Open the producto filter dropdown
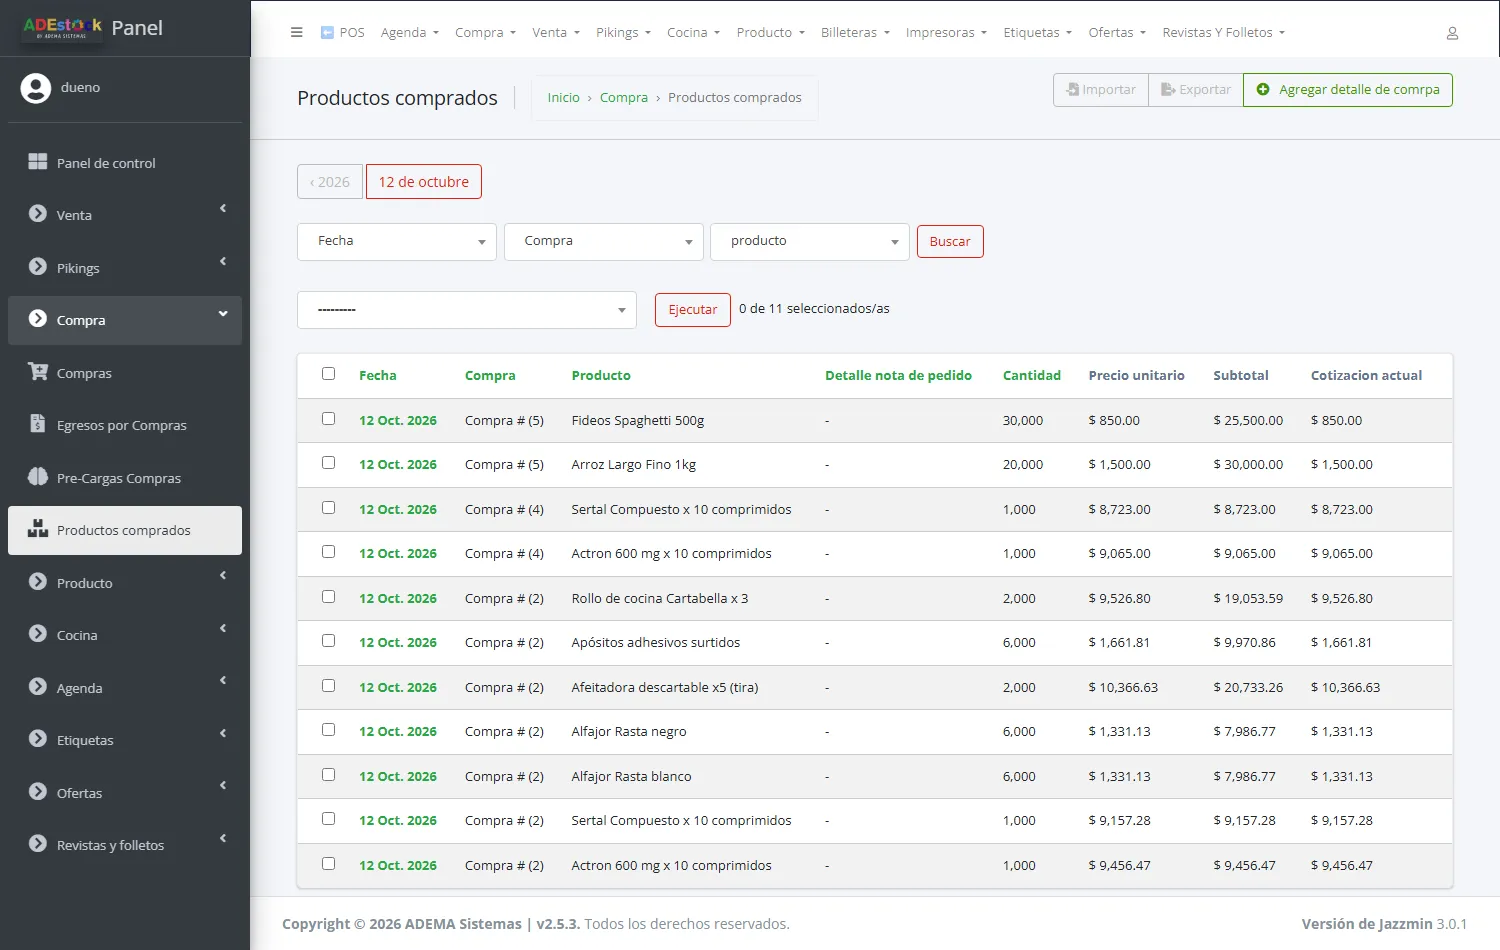 [x=810, y=242]
